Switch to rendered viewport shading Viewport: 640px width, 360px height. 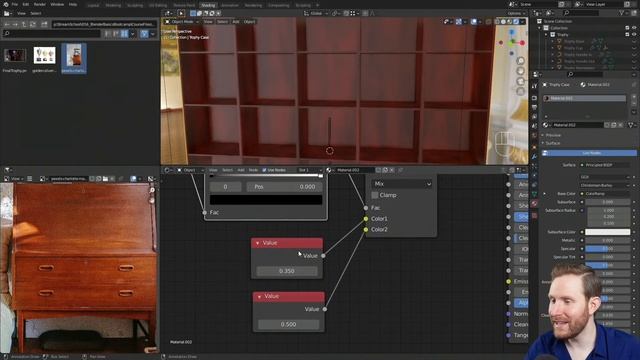(x=516, y=22)
